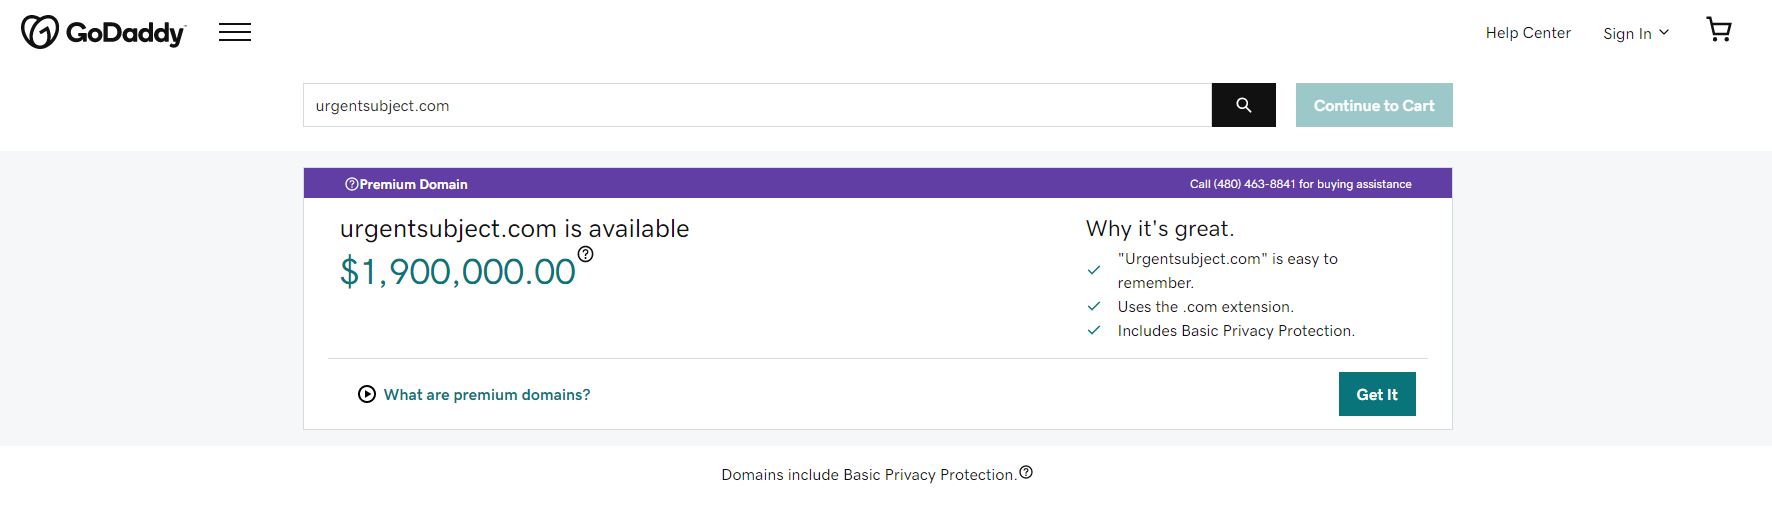This screenshot has height=520, width=1772.
Task: Click the Premium Domain help icon
Action: click(351, 184)
